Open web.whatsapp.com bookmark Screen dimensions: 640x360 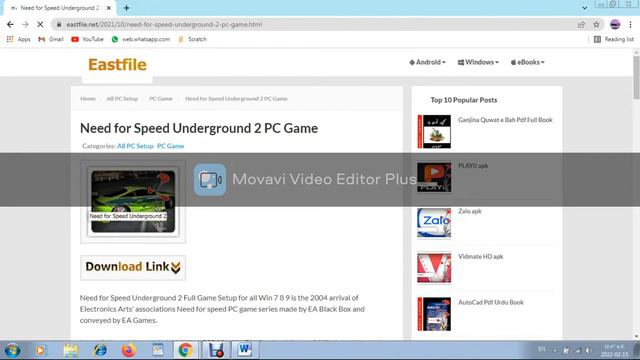coord(141,39)
